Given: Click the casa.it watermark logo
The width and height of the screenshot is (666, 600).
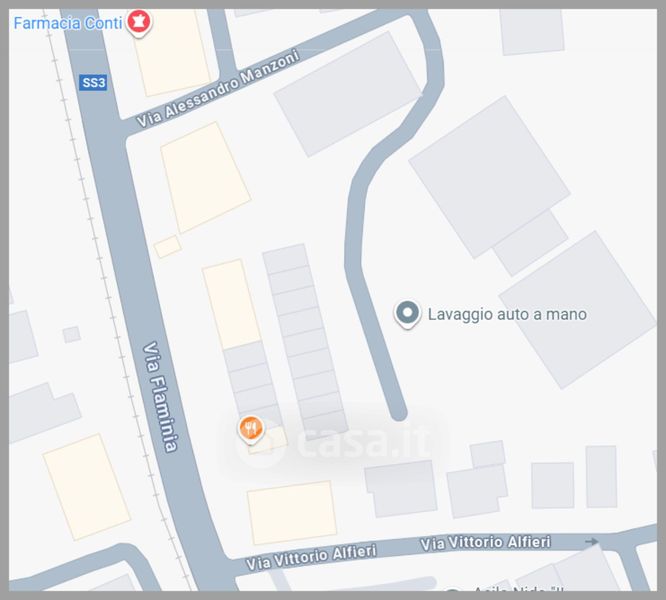Looking at the screenshot, I should tap(336, 442).
